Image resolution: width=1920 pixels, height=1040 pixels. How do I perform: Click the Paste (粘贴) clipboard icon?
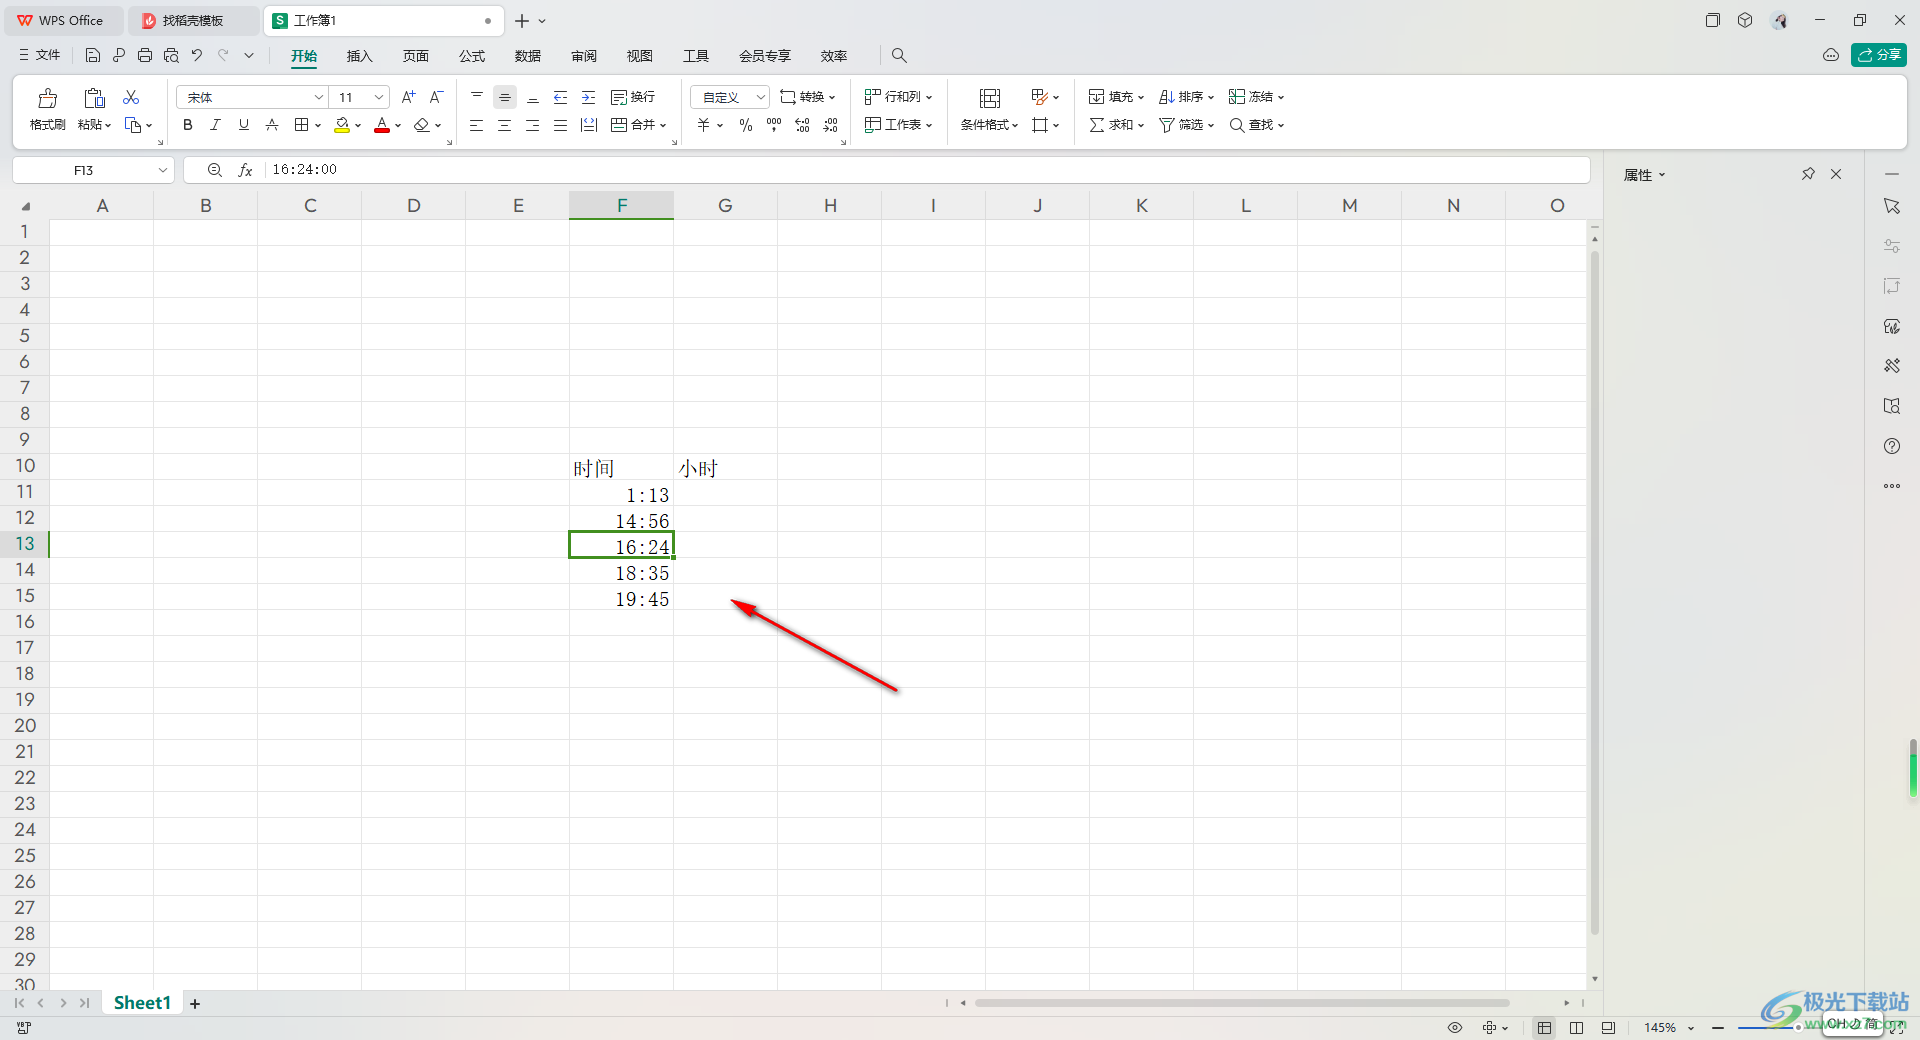coord(94,98)
